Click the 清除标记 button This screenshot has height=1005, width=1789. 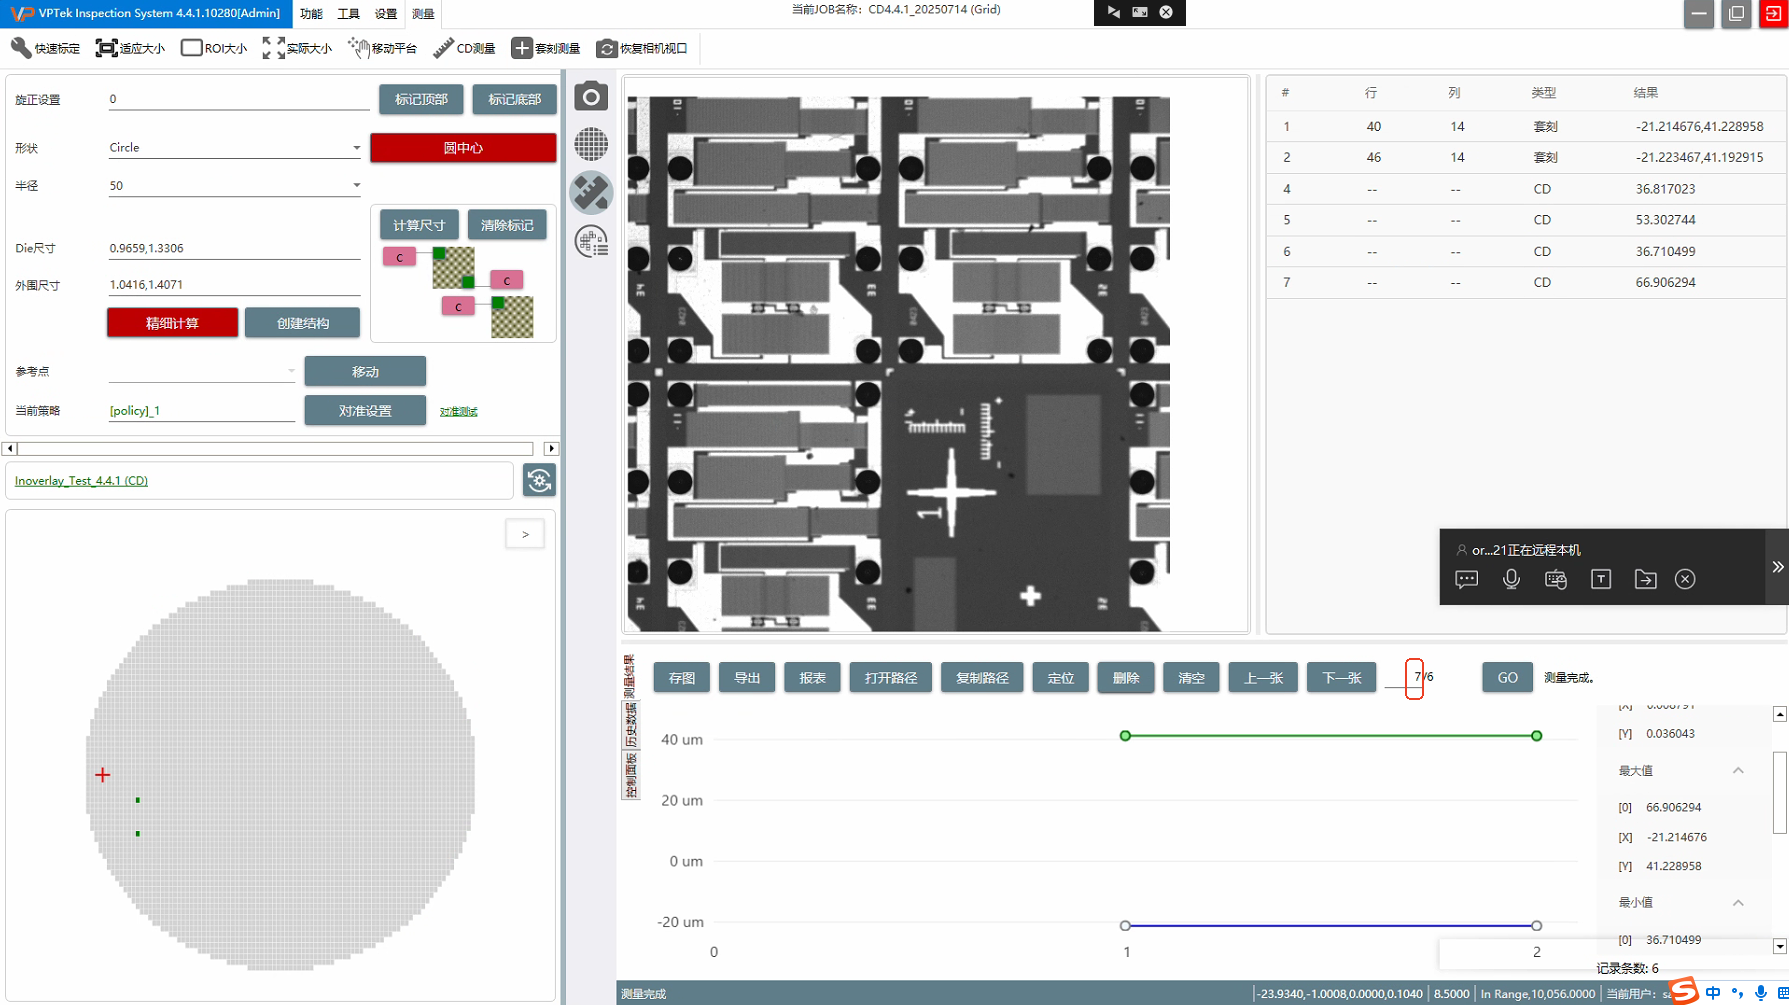(507, 225)
